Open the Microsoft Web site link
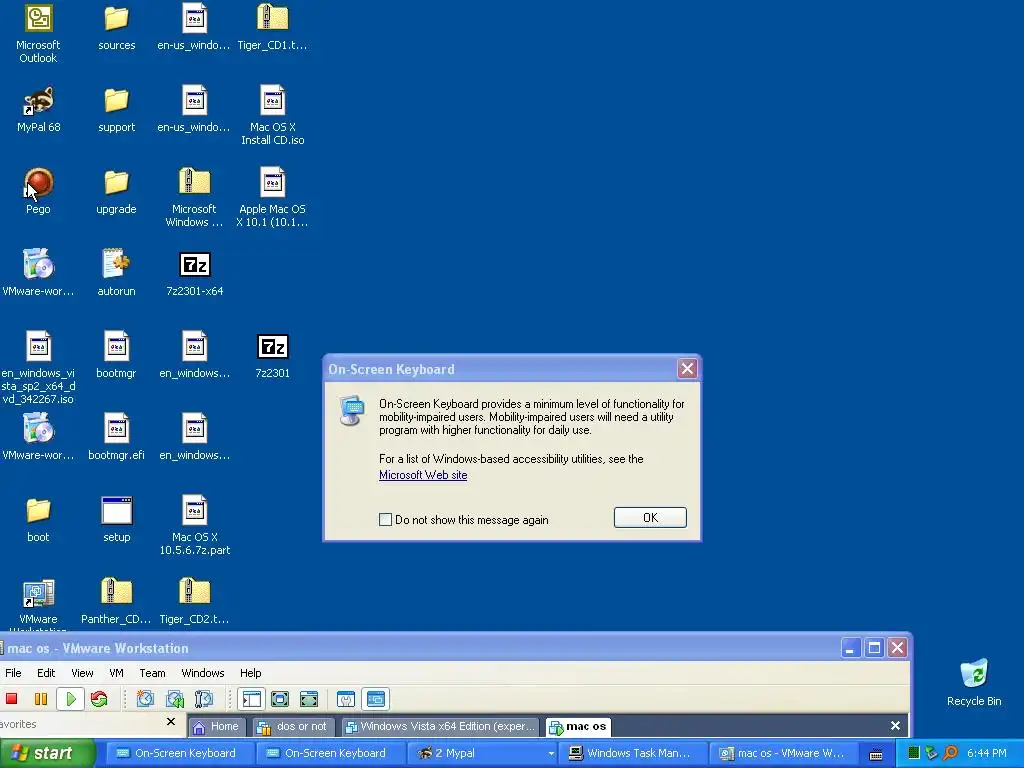The height and width of the screenshot is (768, 1024). click(423, 475)
